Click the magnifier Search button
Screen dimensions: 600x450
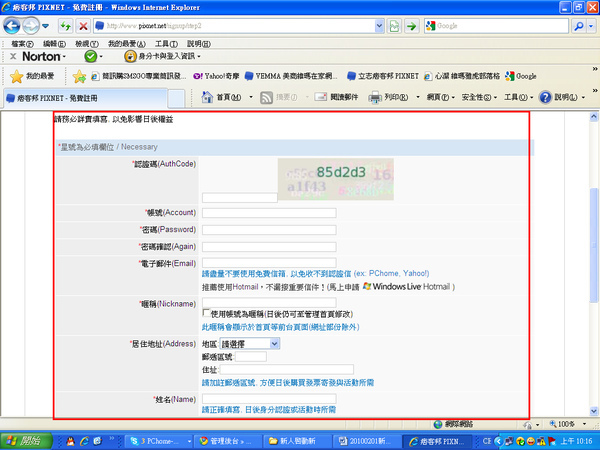pyautogui.click(x=579, y=26)
